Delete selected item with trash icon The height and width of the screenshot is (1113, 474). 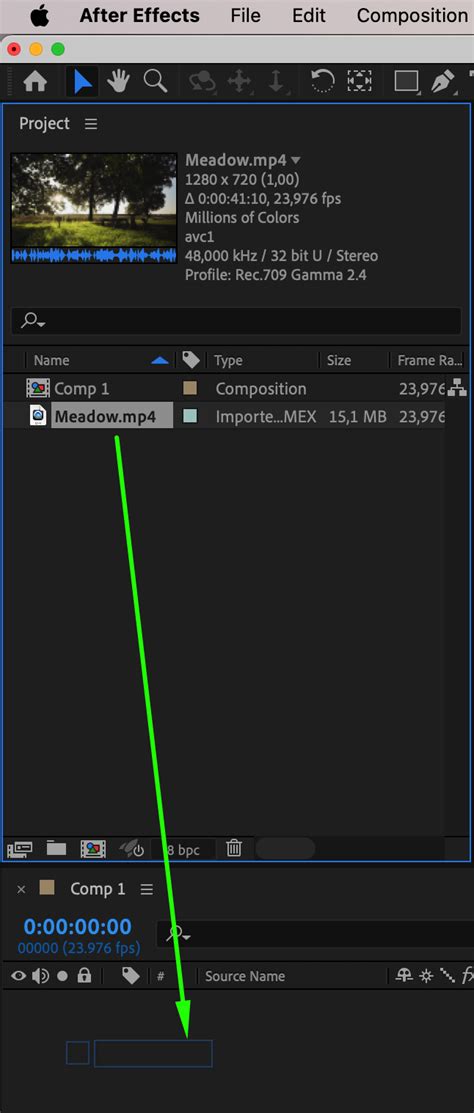[234, 848]
